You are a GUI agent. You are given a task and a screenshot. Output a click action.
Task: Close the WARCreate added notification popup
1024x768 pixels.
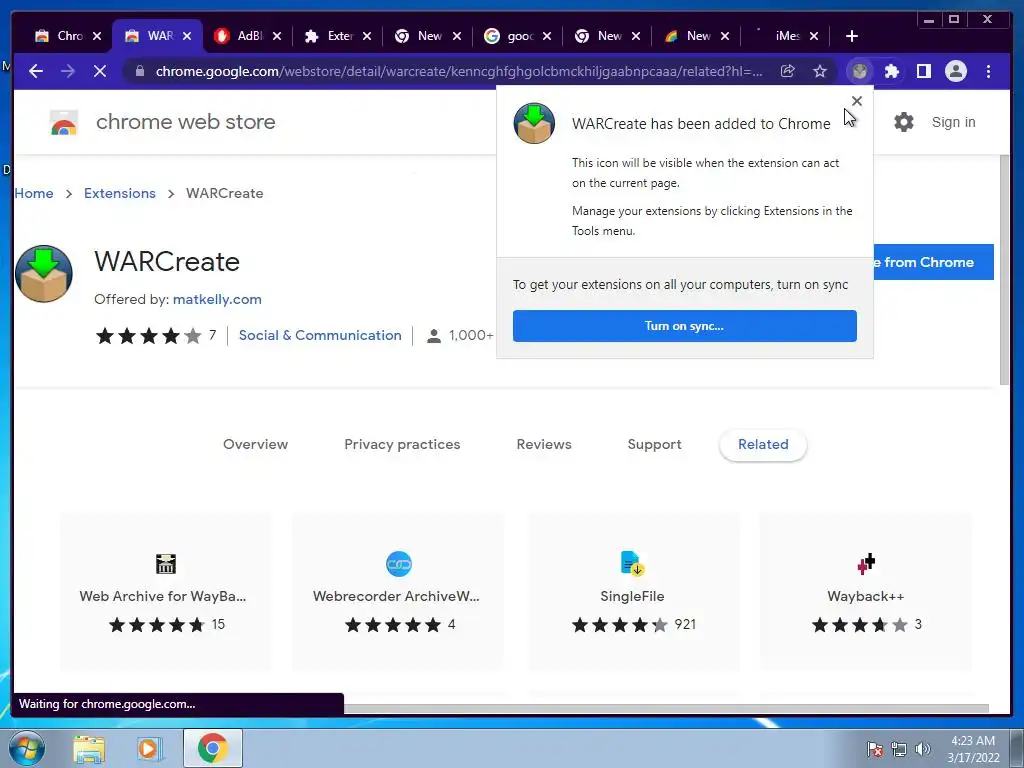[x=857, y=101]
